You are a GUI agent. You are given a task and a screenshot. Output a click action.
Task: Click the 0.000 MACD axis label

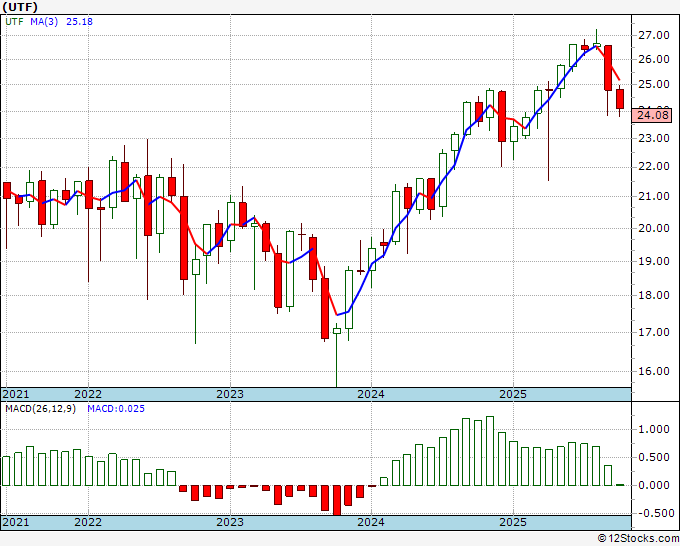pyautogui.click(x=654, y=485)
